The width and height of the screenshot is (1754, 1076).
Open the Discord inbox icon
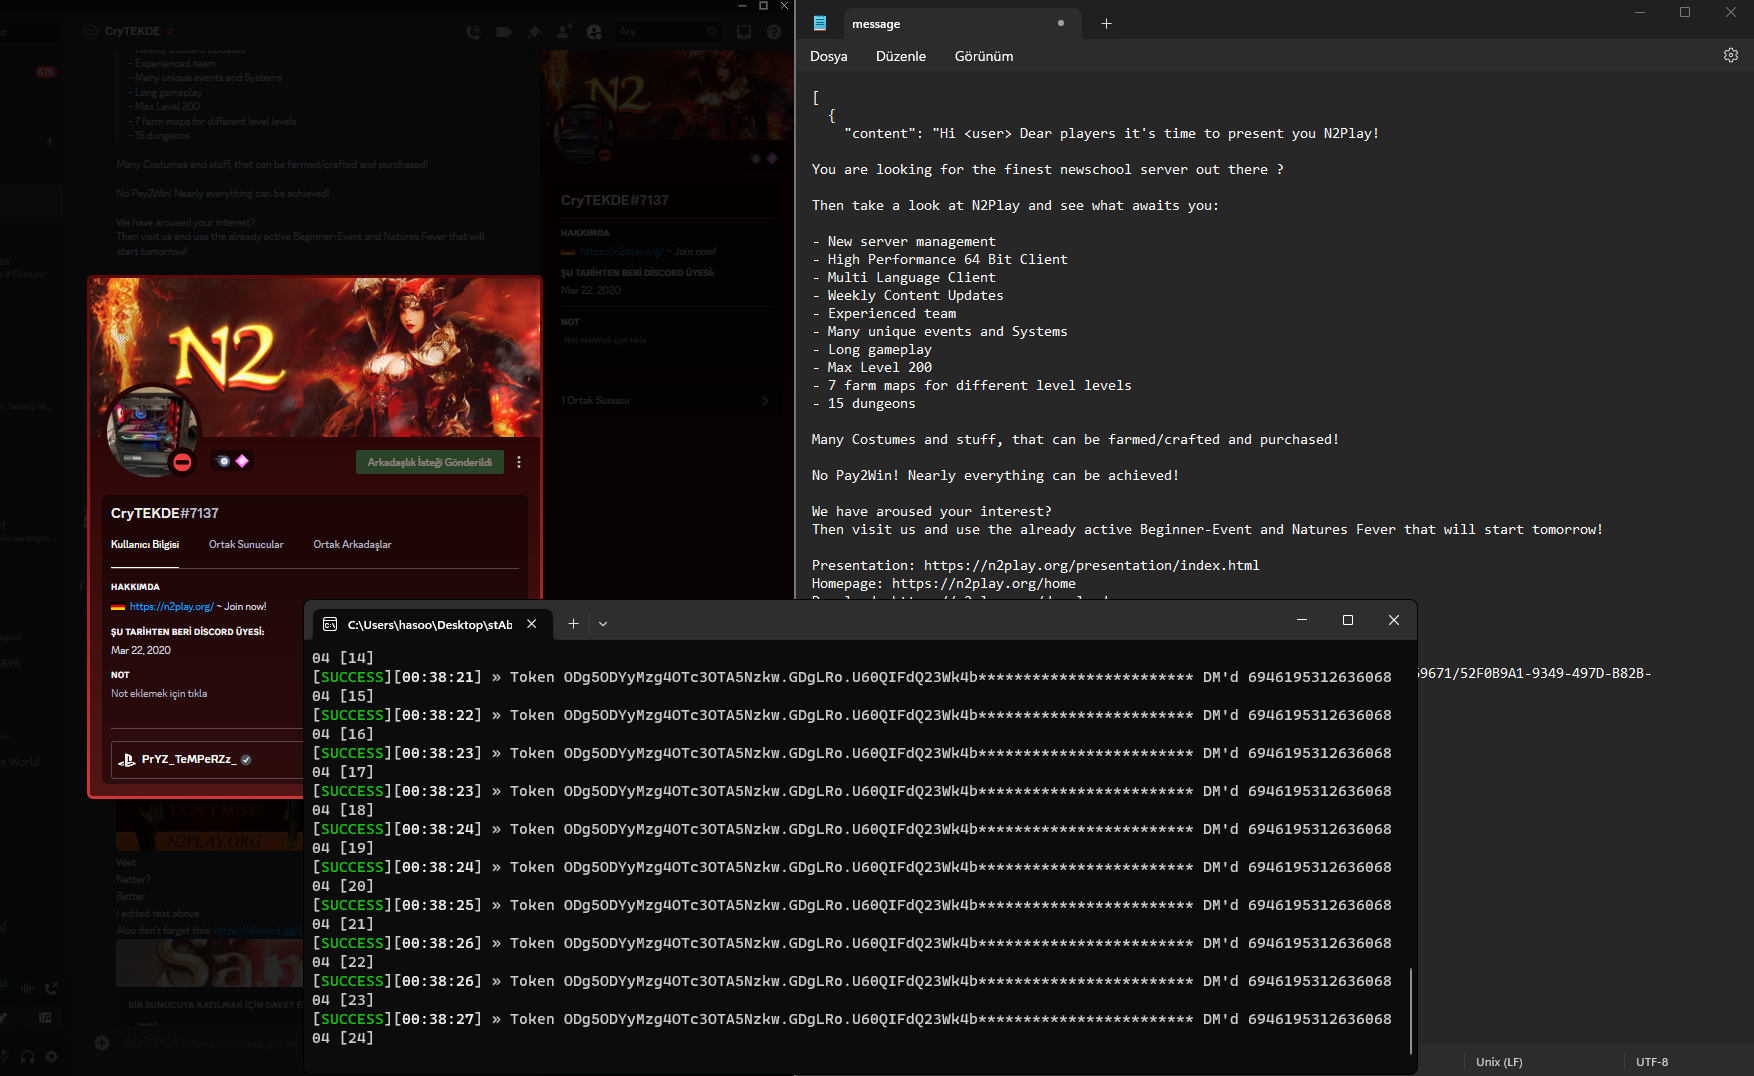coord(744,32)
